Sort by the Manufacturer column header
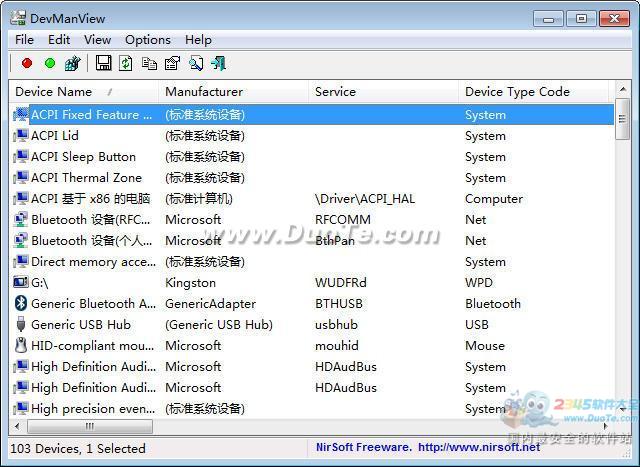This screenshot has width=640, height=467. pos(233,91)
